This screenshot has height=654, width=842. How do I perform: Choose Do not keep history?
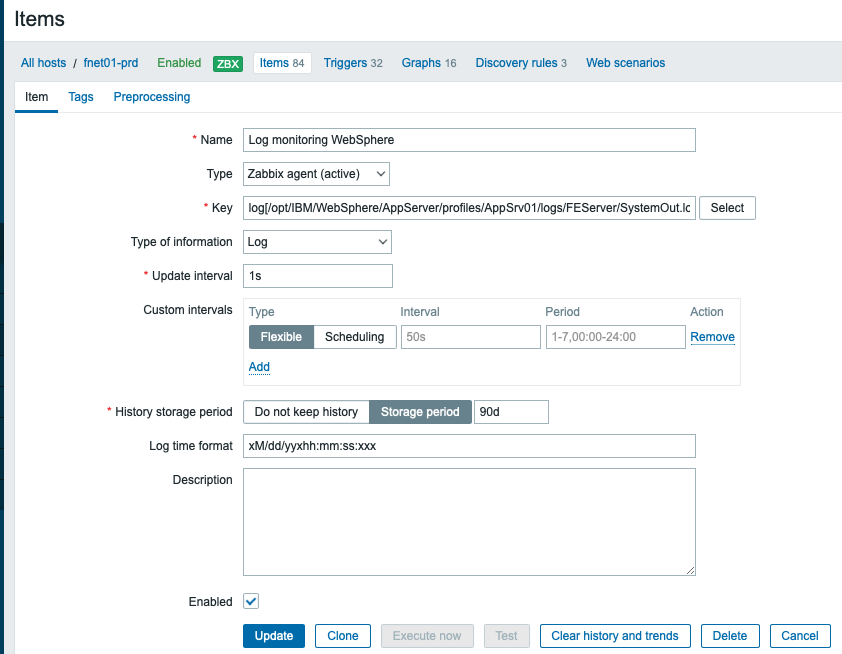pos(306,412)
